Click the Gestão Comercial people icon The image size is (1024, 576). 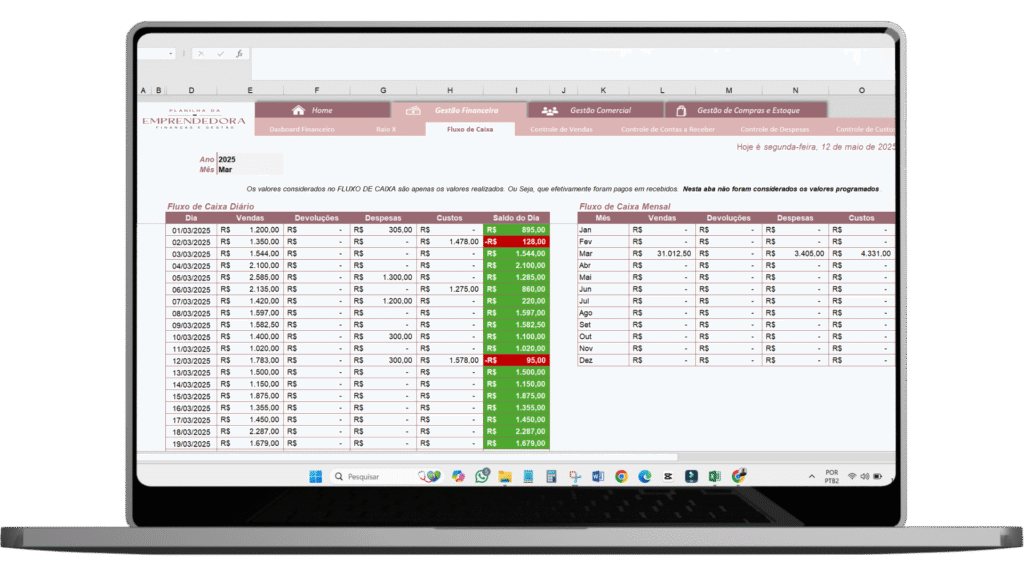tap(549, 110)
